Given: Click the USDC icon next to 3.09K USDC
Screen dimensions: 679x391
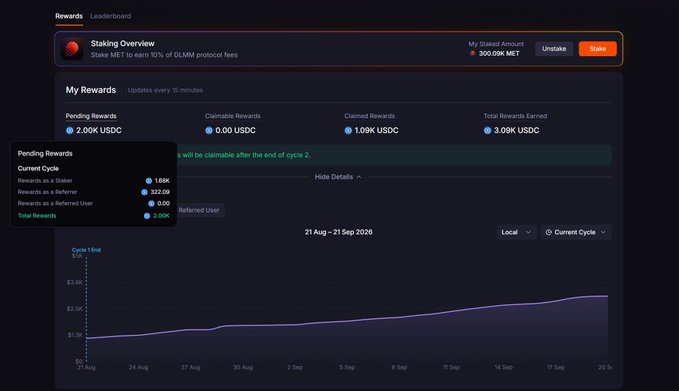Looking at the screenshot, I should tap(487, 130).
